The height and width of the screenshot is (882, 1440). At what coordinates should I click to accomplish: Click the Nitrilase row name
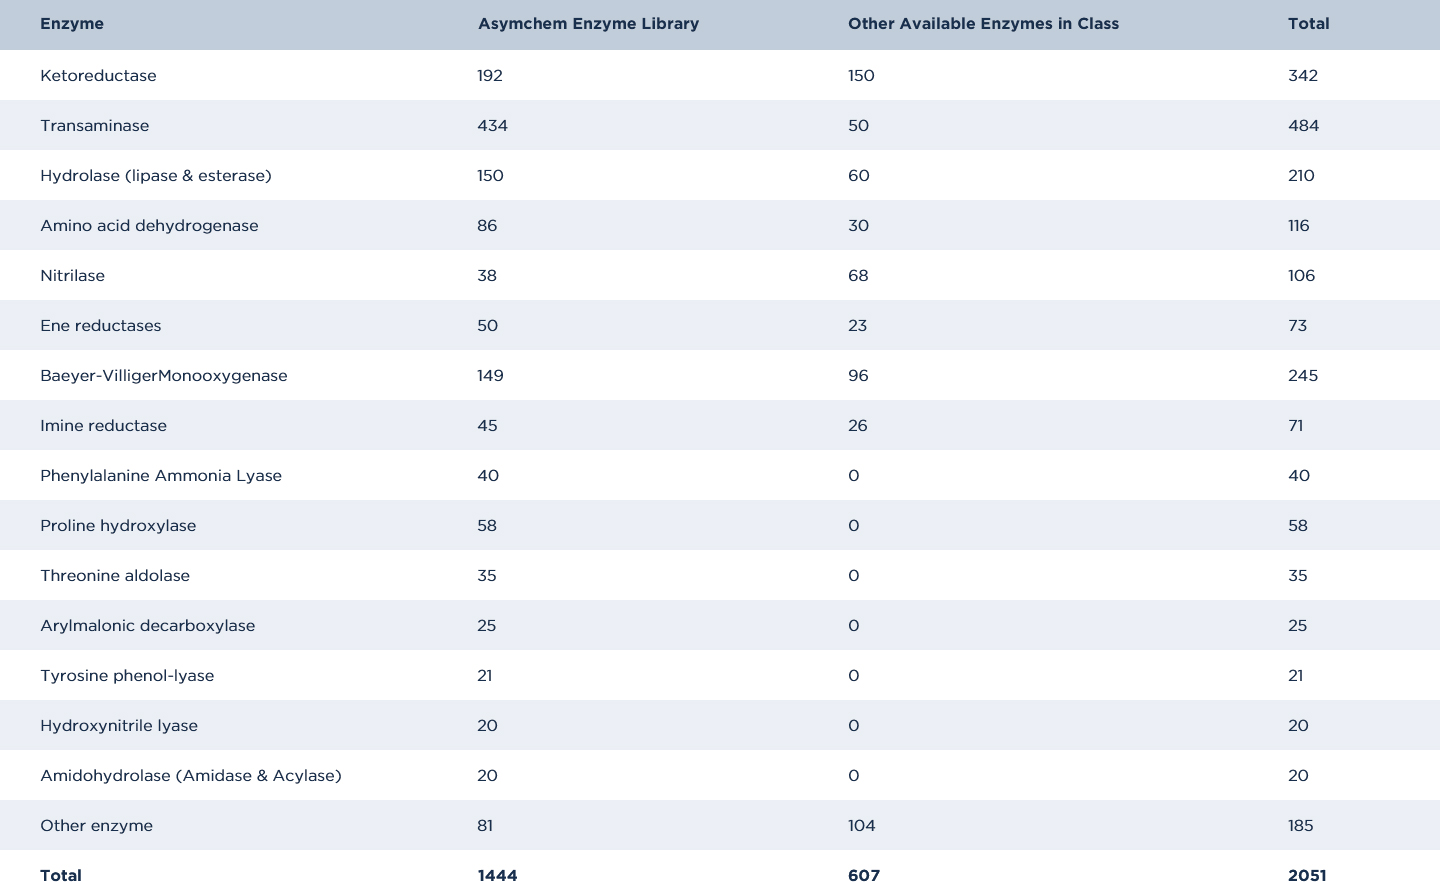click(72, 276)
